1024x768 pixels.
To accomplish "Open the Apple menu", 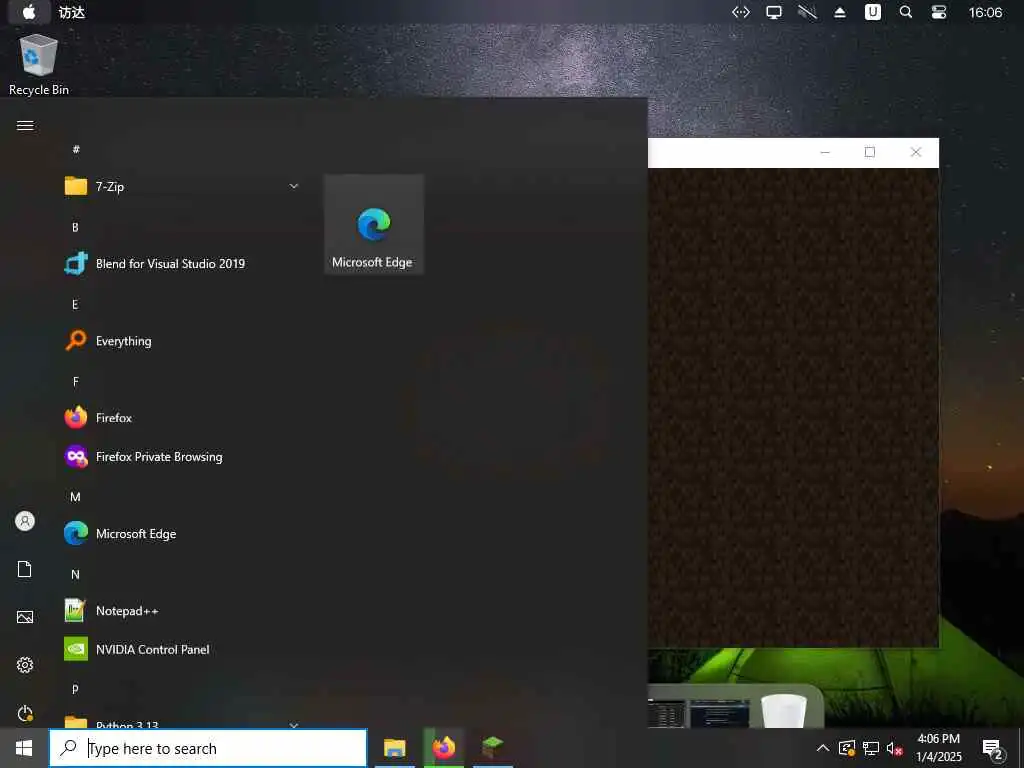I will coord(29,12).
